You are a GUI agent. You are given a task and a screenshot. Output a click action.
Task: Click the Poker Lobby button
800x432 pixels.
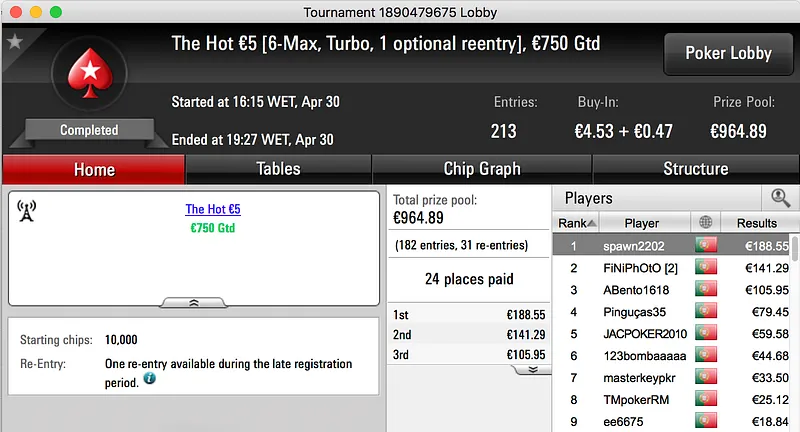[x=728, y=54]
